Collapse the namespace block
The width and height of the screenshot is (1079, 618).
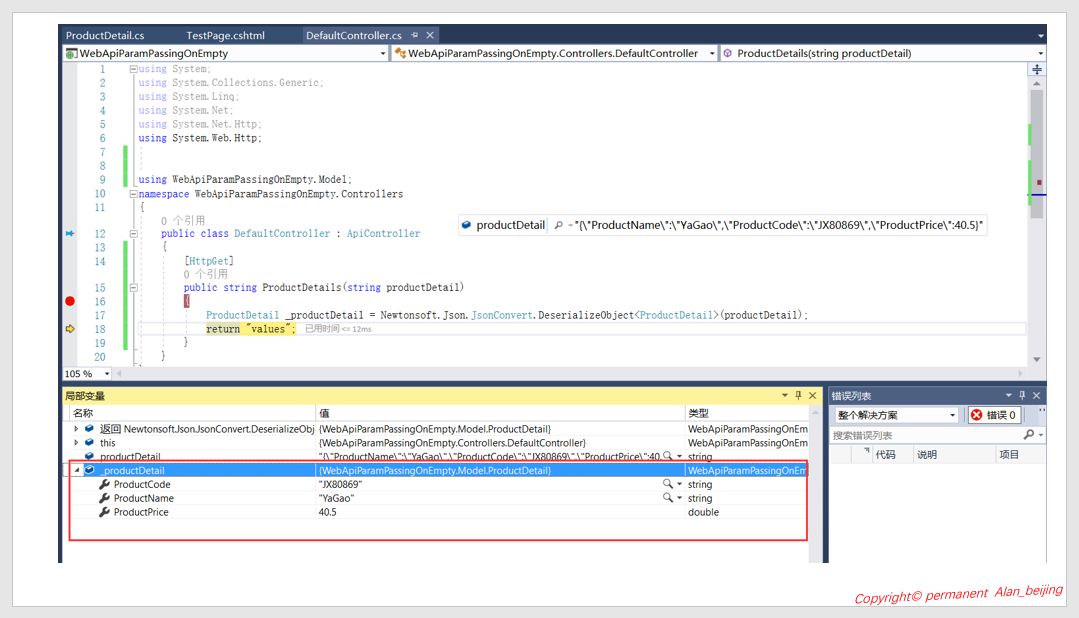pos(133,194)
